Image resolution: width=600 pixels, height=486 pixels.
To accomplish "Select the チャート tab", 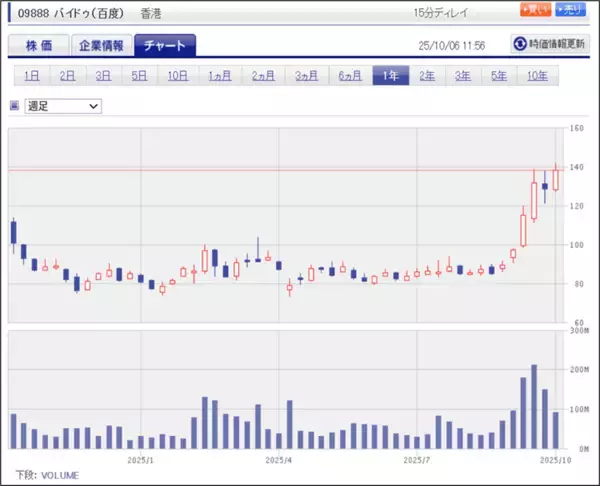I will (x=165, y=46).
